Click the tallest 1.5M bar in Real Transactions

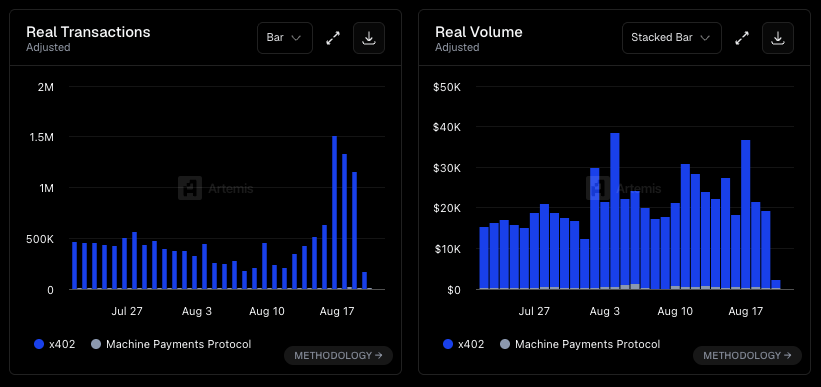[x=335, y=213]
